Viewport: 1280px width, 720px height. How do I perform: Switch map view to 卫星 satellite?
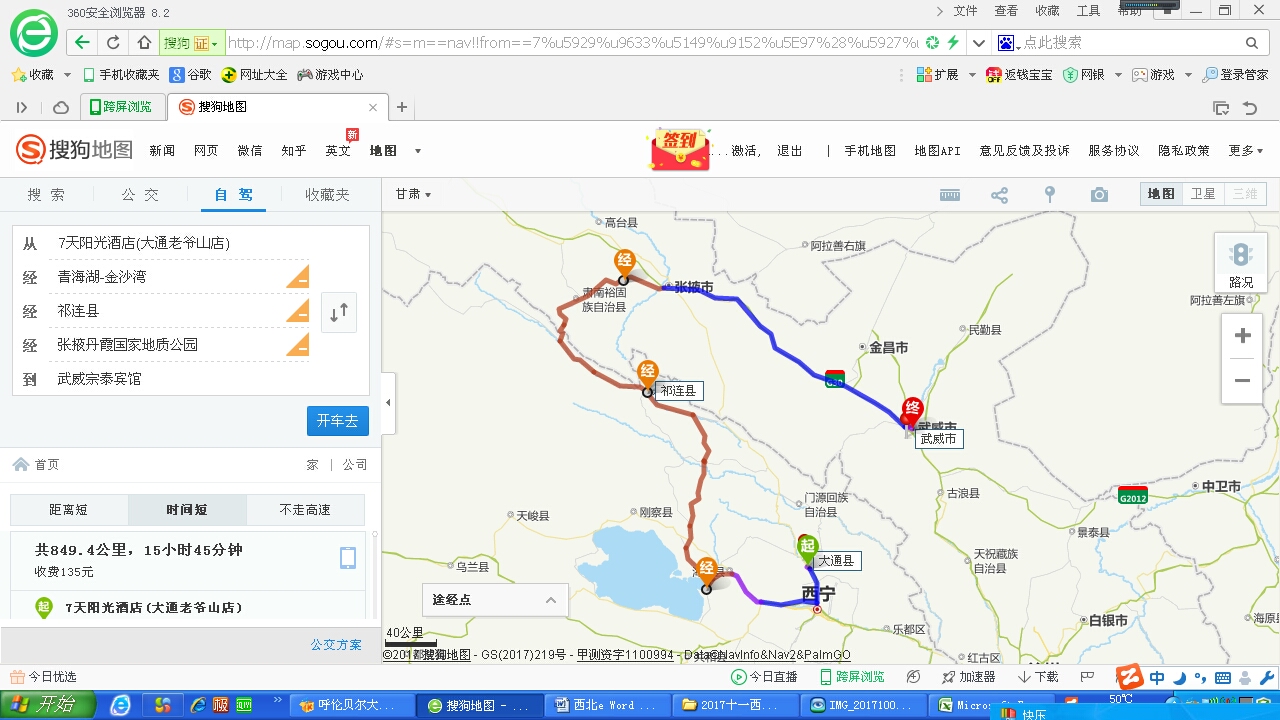click(x=1202, y=194)
